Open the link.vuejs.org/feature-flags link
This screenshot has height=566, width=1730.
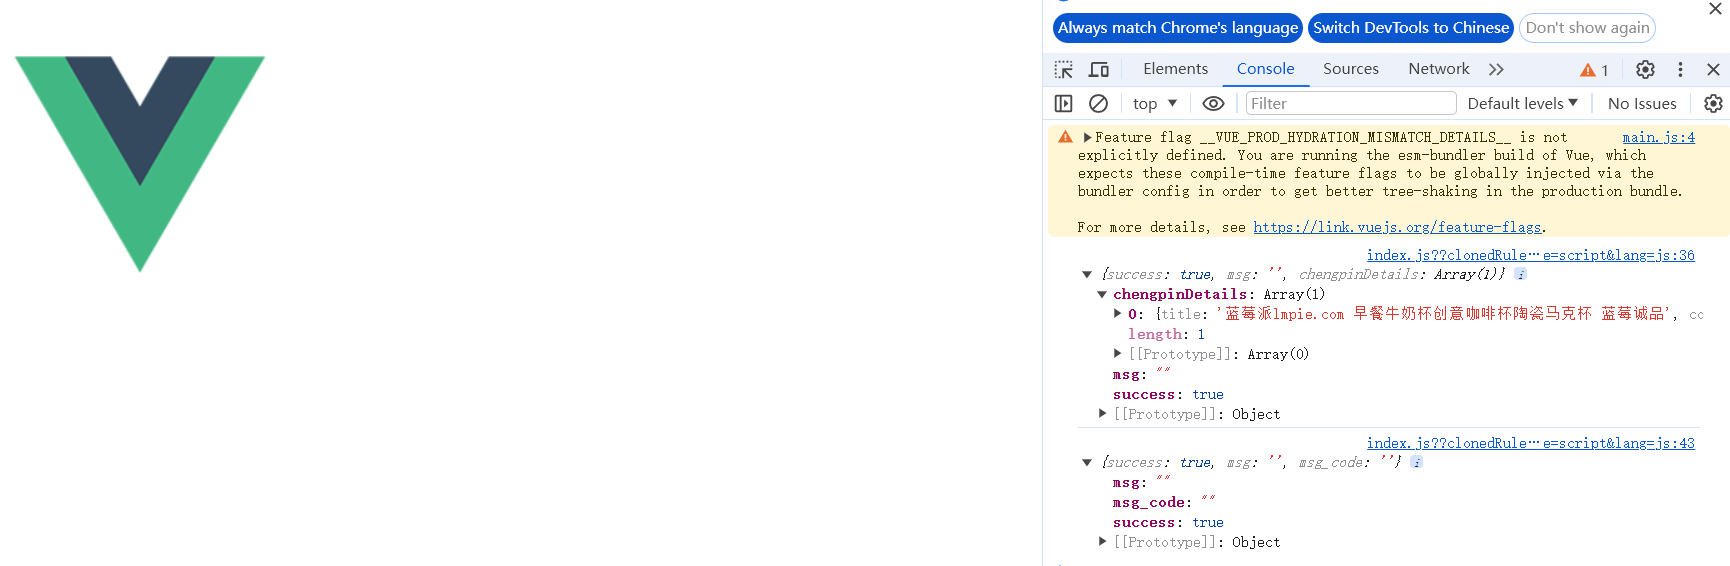[1397, 228]
